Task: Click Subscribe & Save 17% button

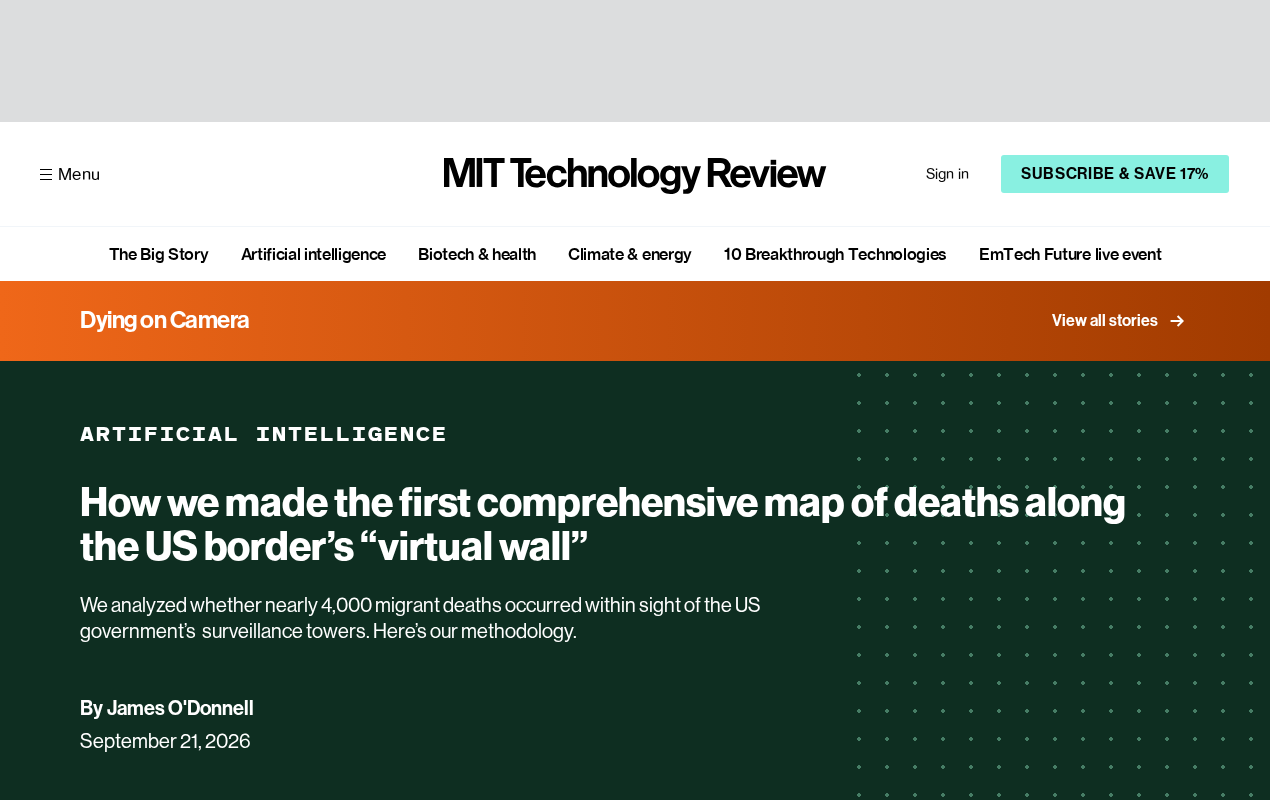Action: coord(1115,174)
